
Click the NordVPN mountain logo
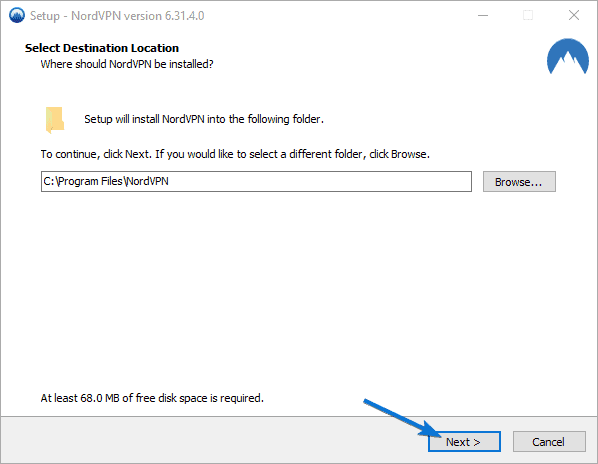[x=567, y=56]
